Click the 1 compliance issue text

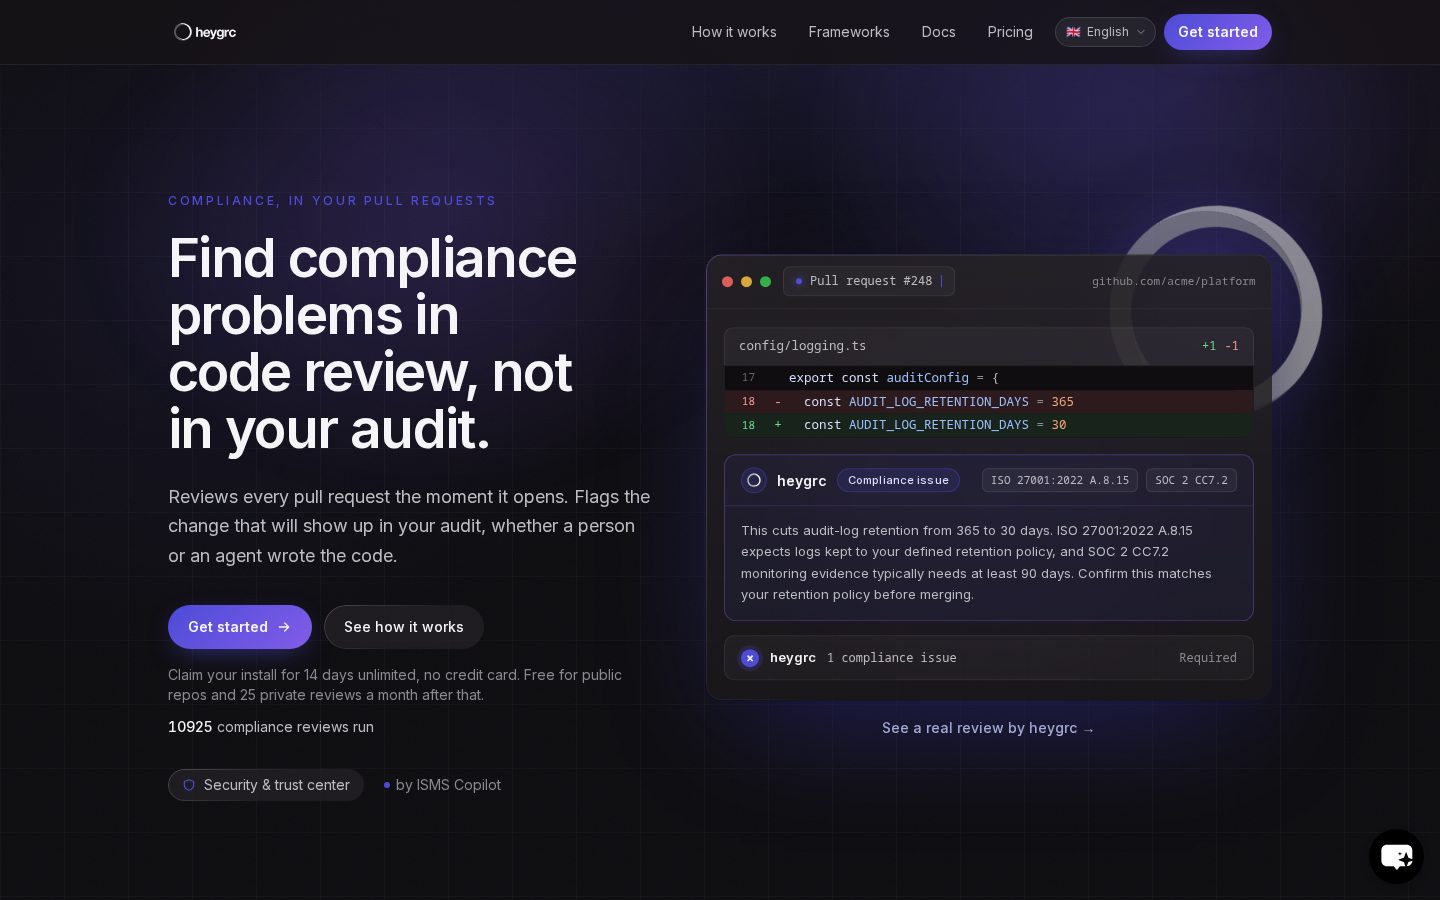tap(892, 658)
